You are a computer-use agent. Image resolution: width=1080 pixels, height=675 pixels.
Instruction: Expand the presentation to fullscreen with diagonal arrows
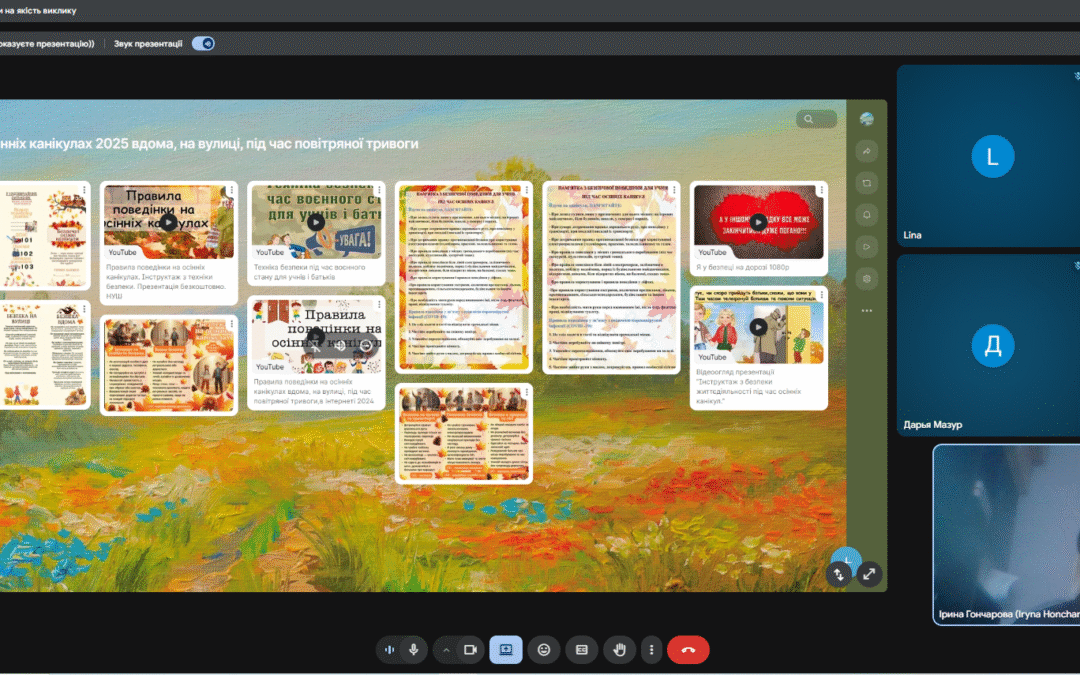[x=869, y=574]
